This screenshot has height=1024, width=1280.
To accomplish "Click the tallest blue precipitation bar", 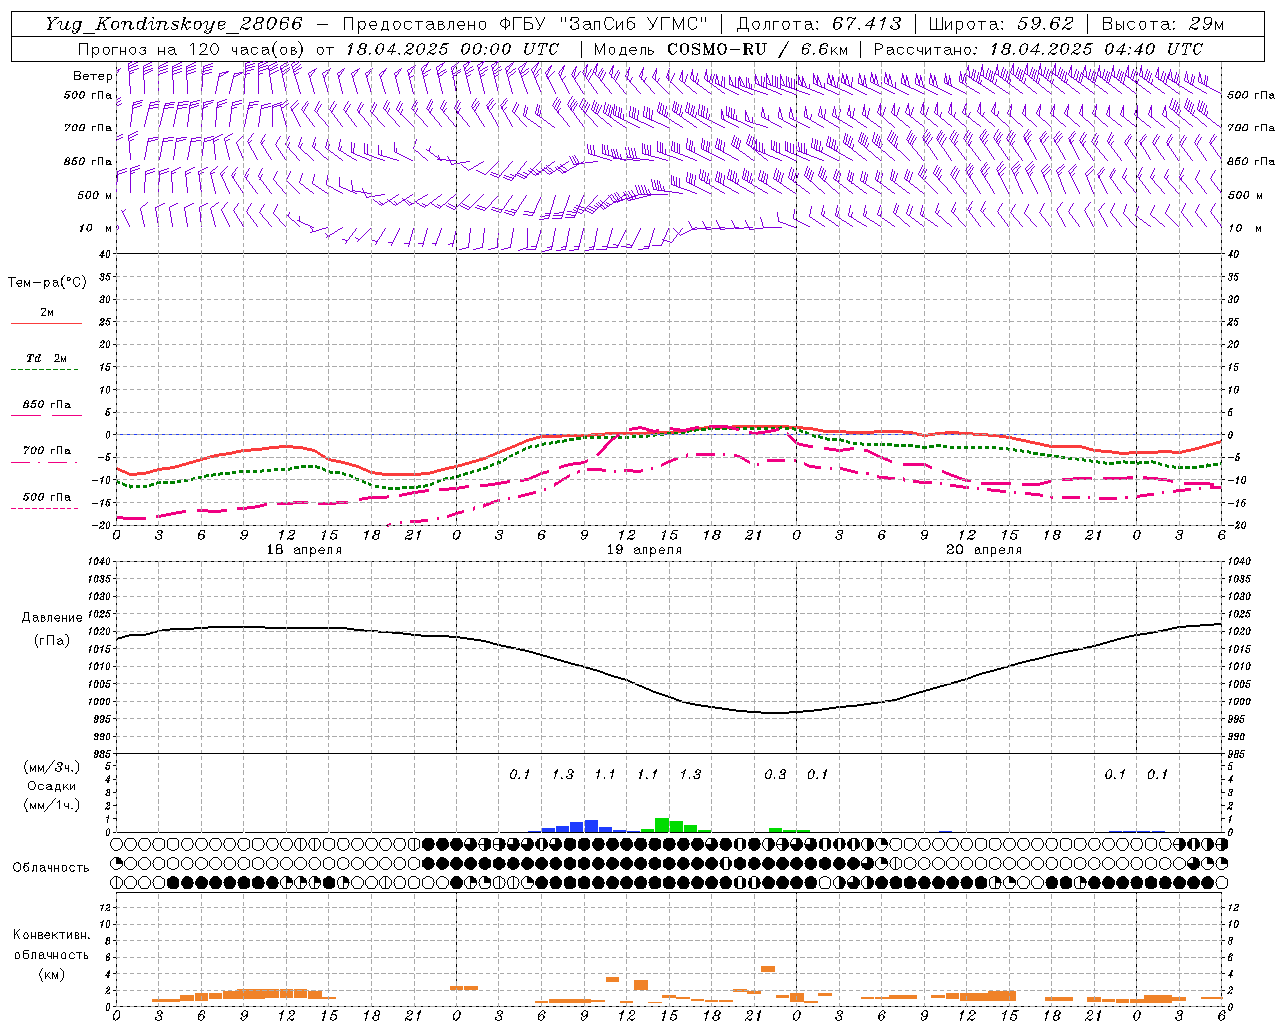I will [x=591, y=826].
